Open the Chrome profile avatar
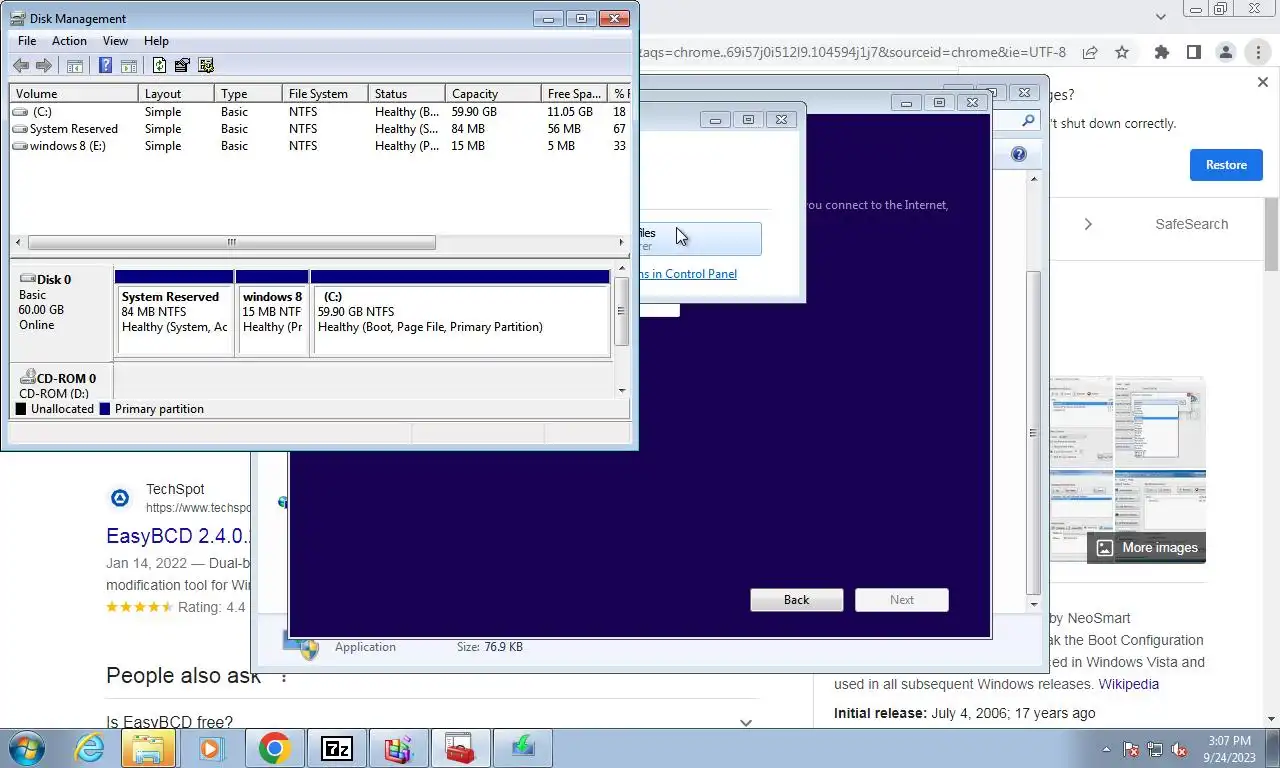1280x768 pixels. pos(1226,52)
